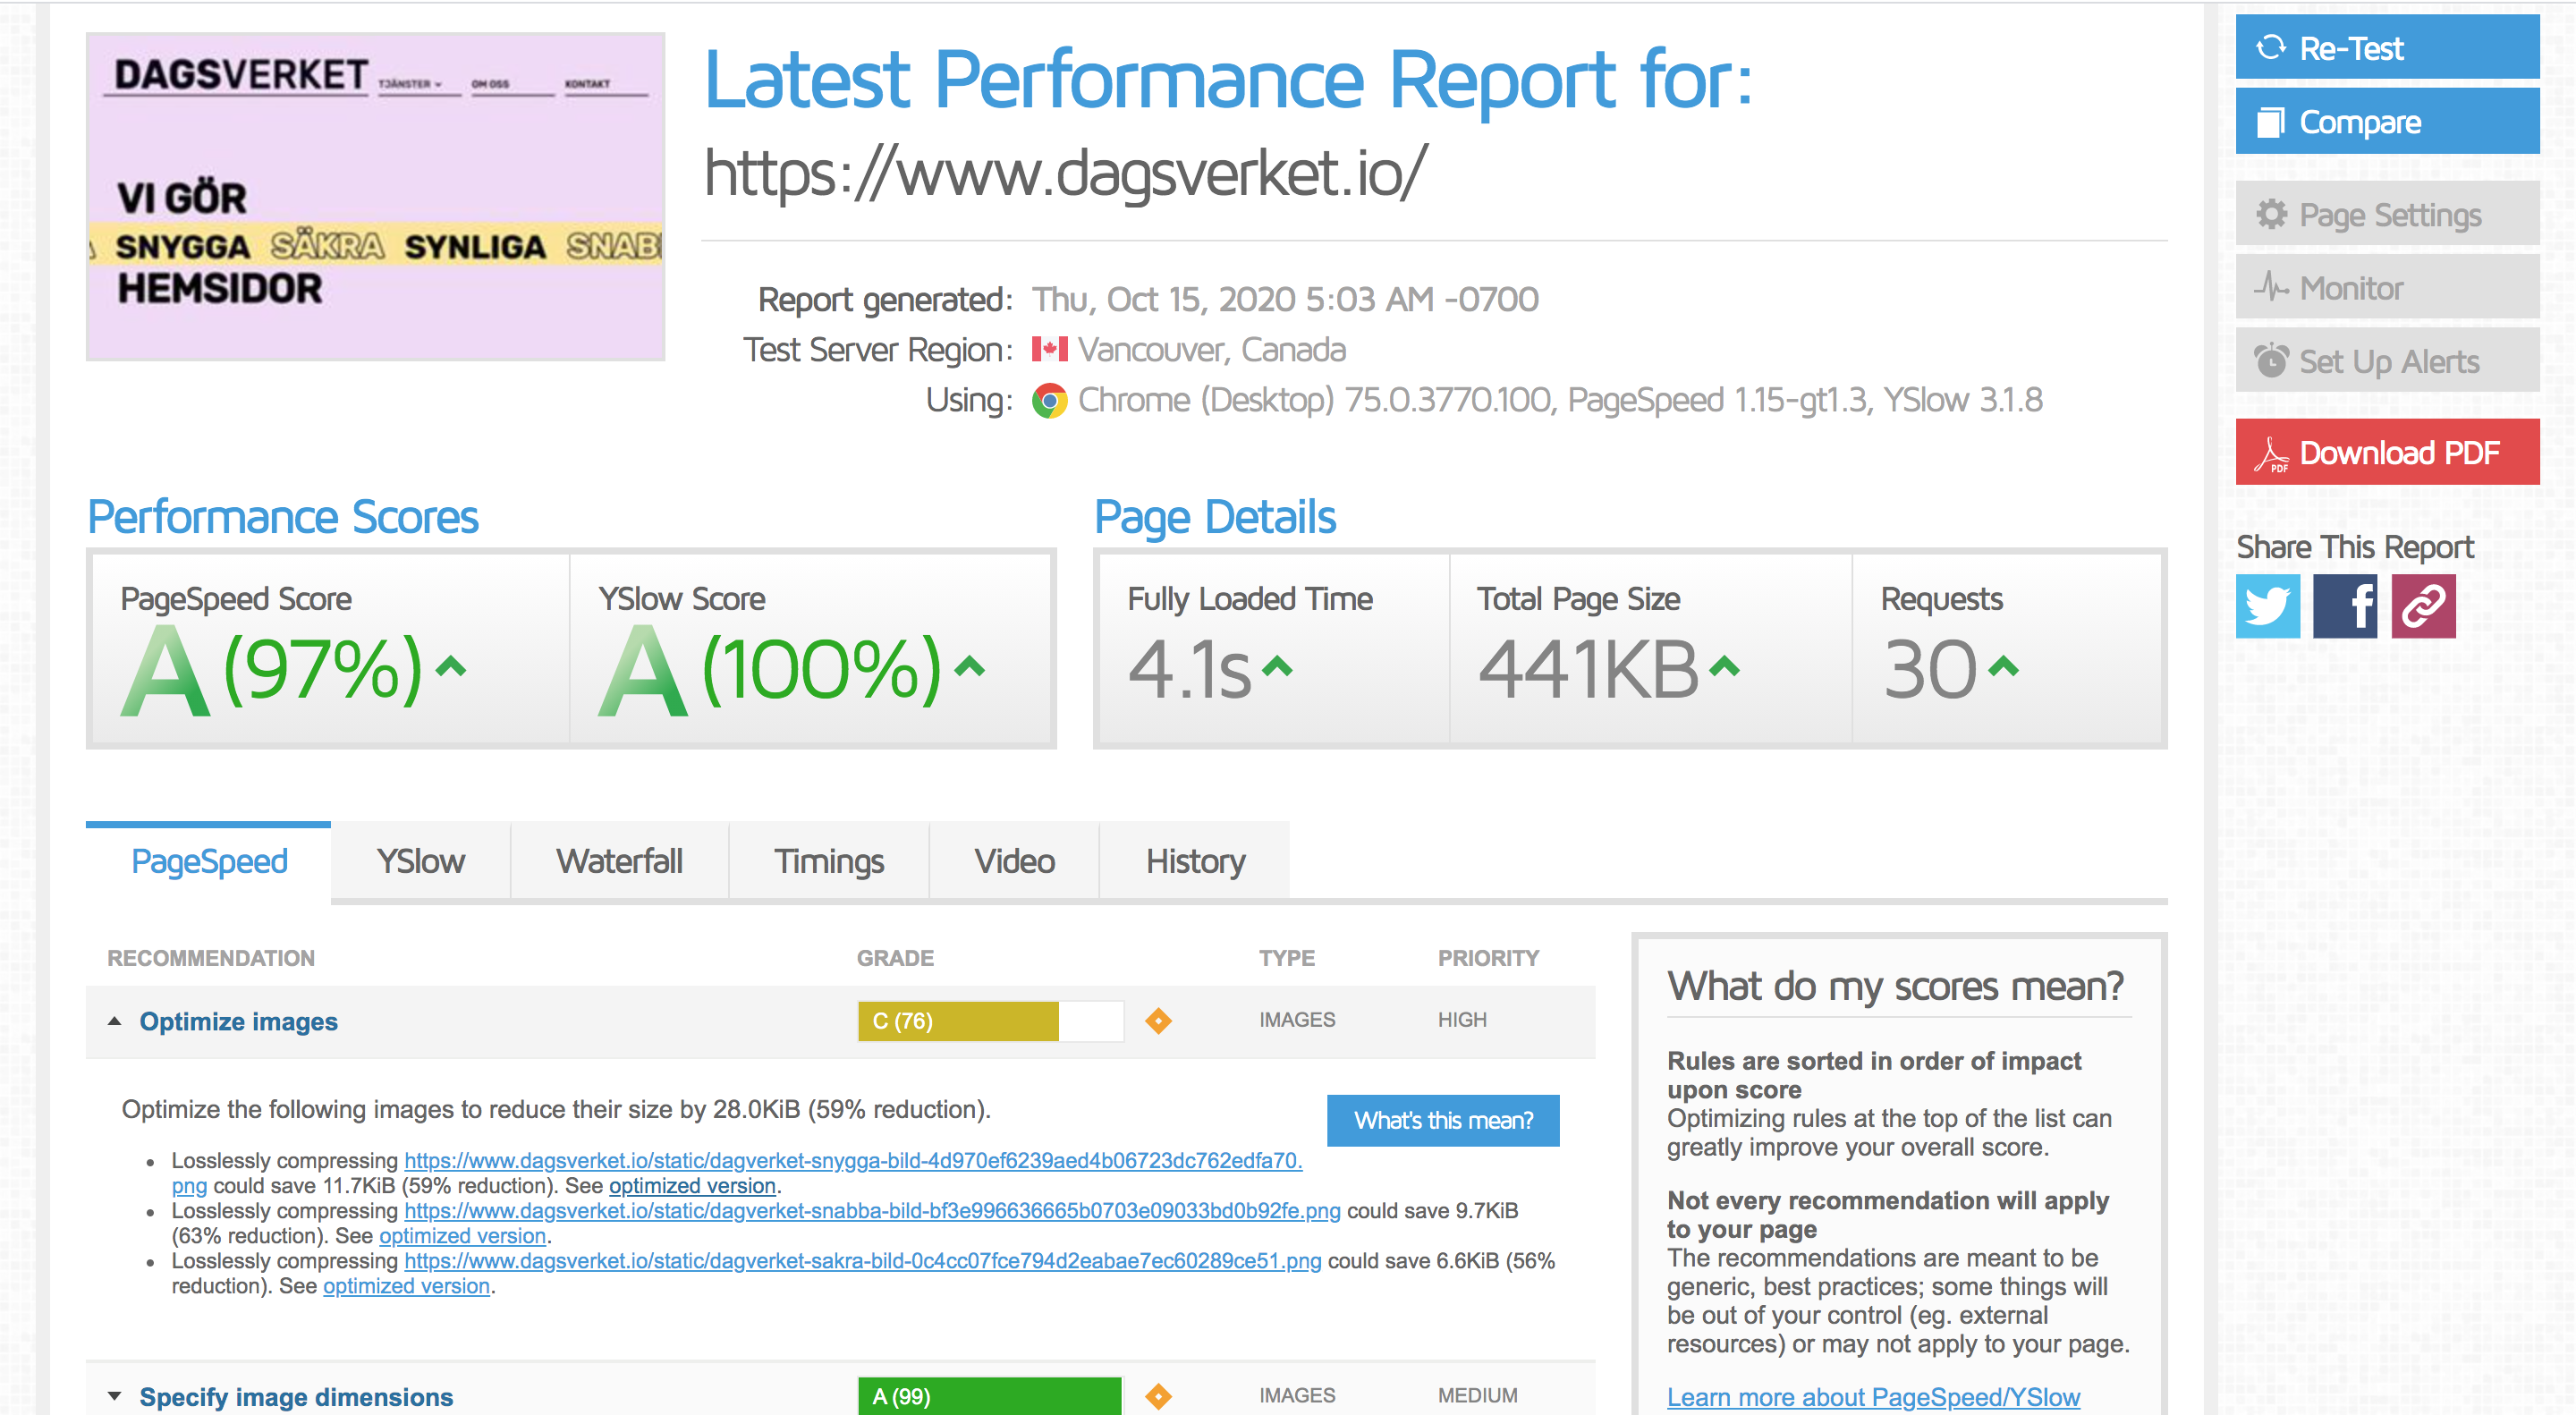The height and width of the screenshot is (1415, 2576).
Task: Copy report link via chain icon
Action: point(2423,606)
